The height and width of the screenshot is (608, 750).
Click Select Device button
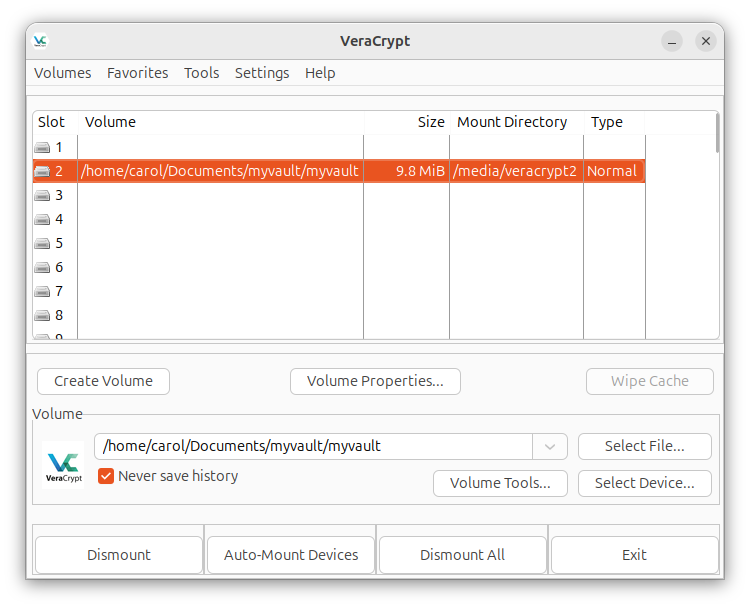[x=645, y=483]
